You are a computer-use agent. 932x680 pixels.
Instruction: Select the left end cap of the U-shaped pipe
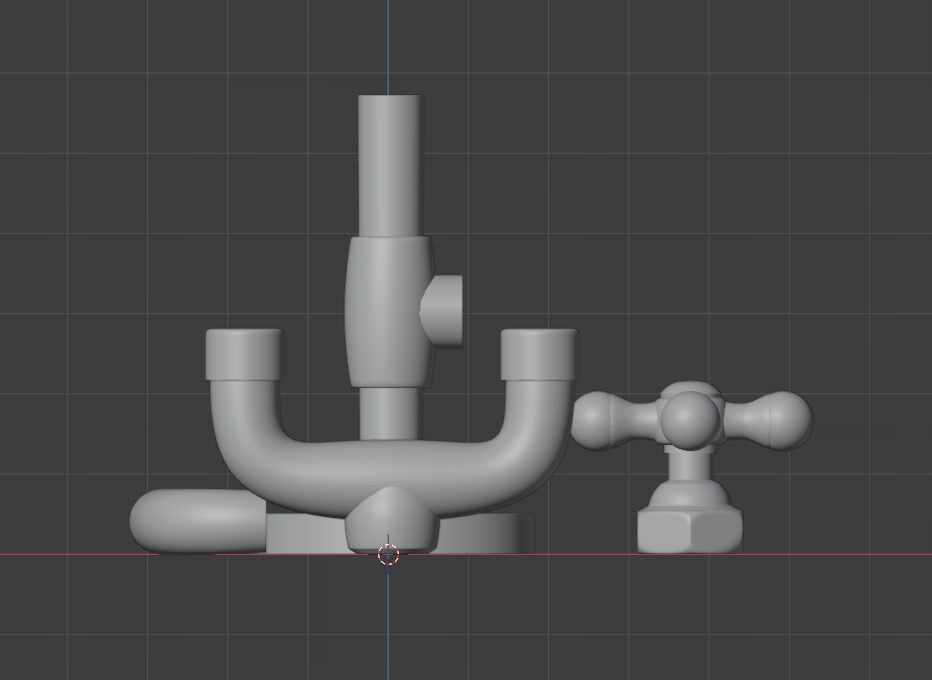coord(244,354)
